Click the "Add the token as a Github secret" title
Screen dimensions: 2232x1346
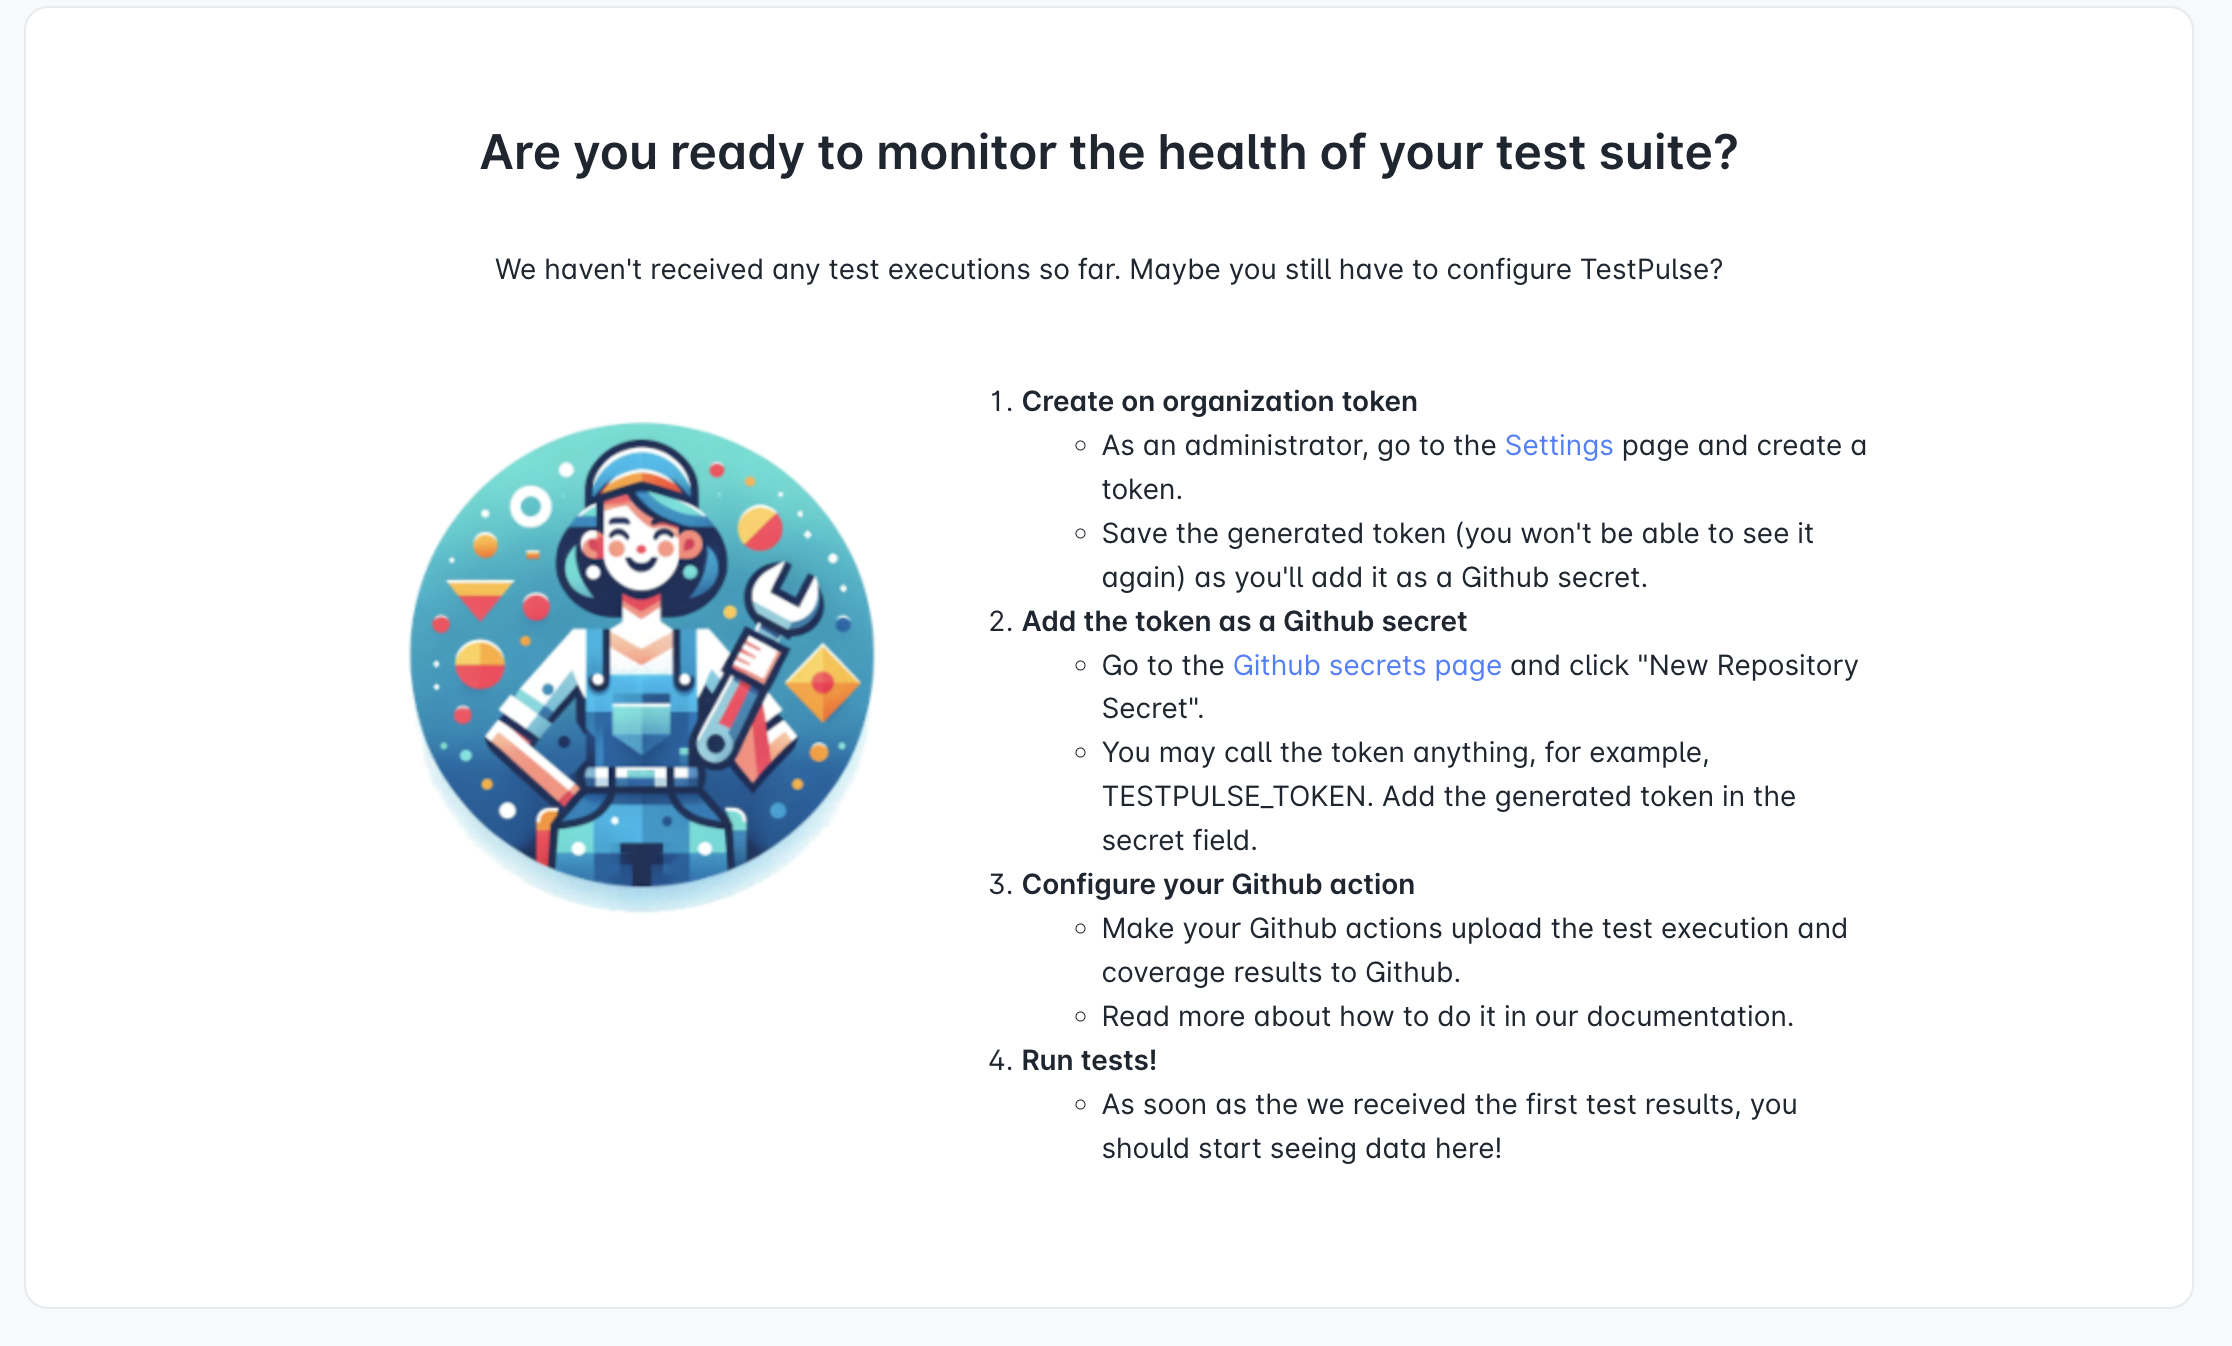pyautogui.click(x=1244, y=621)
